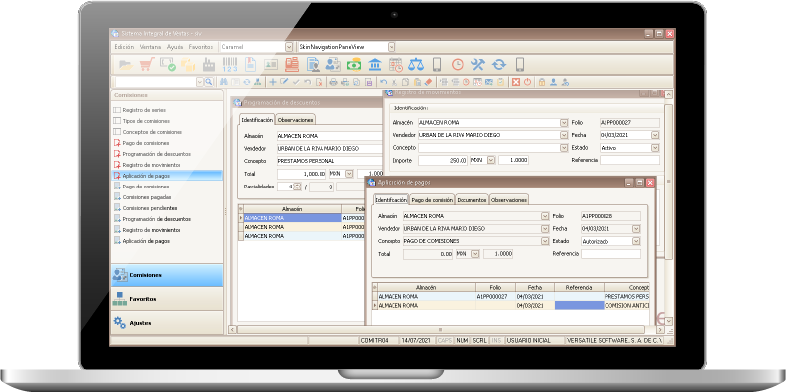
Task: Expand Concepto PAGO DE COMISIONES dropdown
Action: click(x=545, y=241)
